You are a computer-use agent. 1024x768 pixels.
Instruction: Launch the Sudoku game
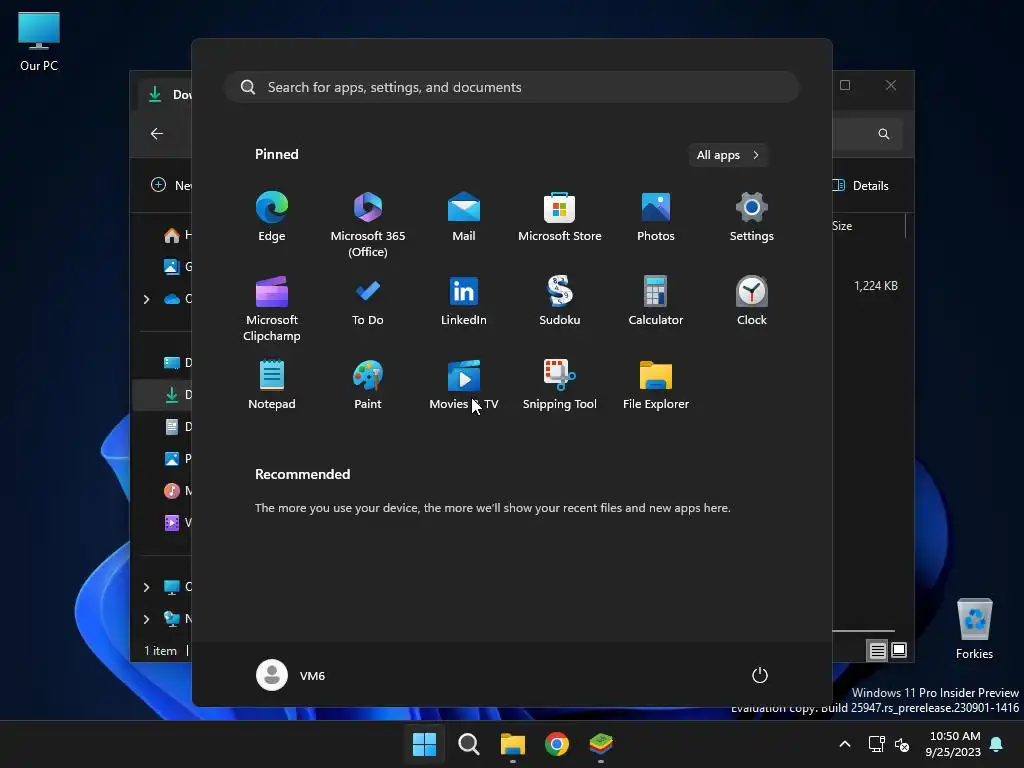pos(560,301)
